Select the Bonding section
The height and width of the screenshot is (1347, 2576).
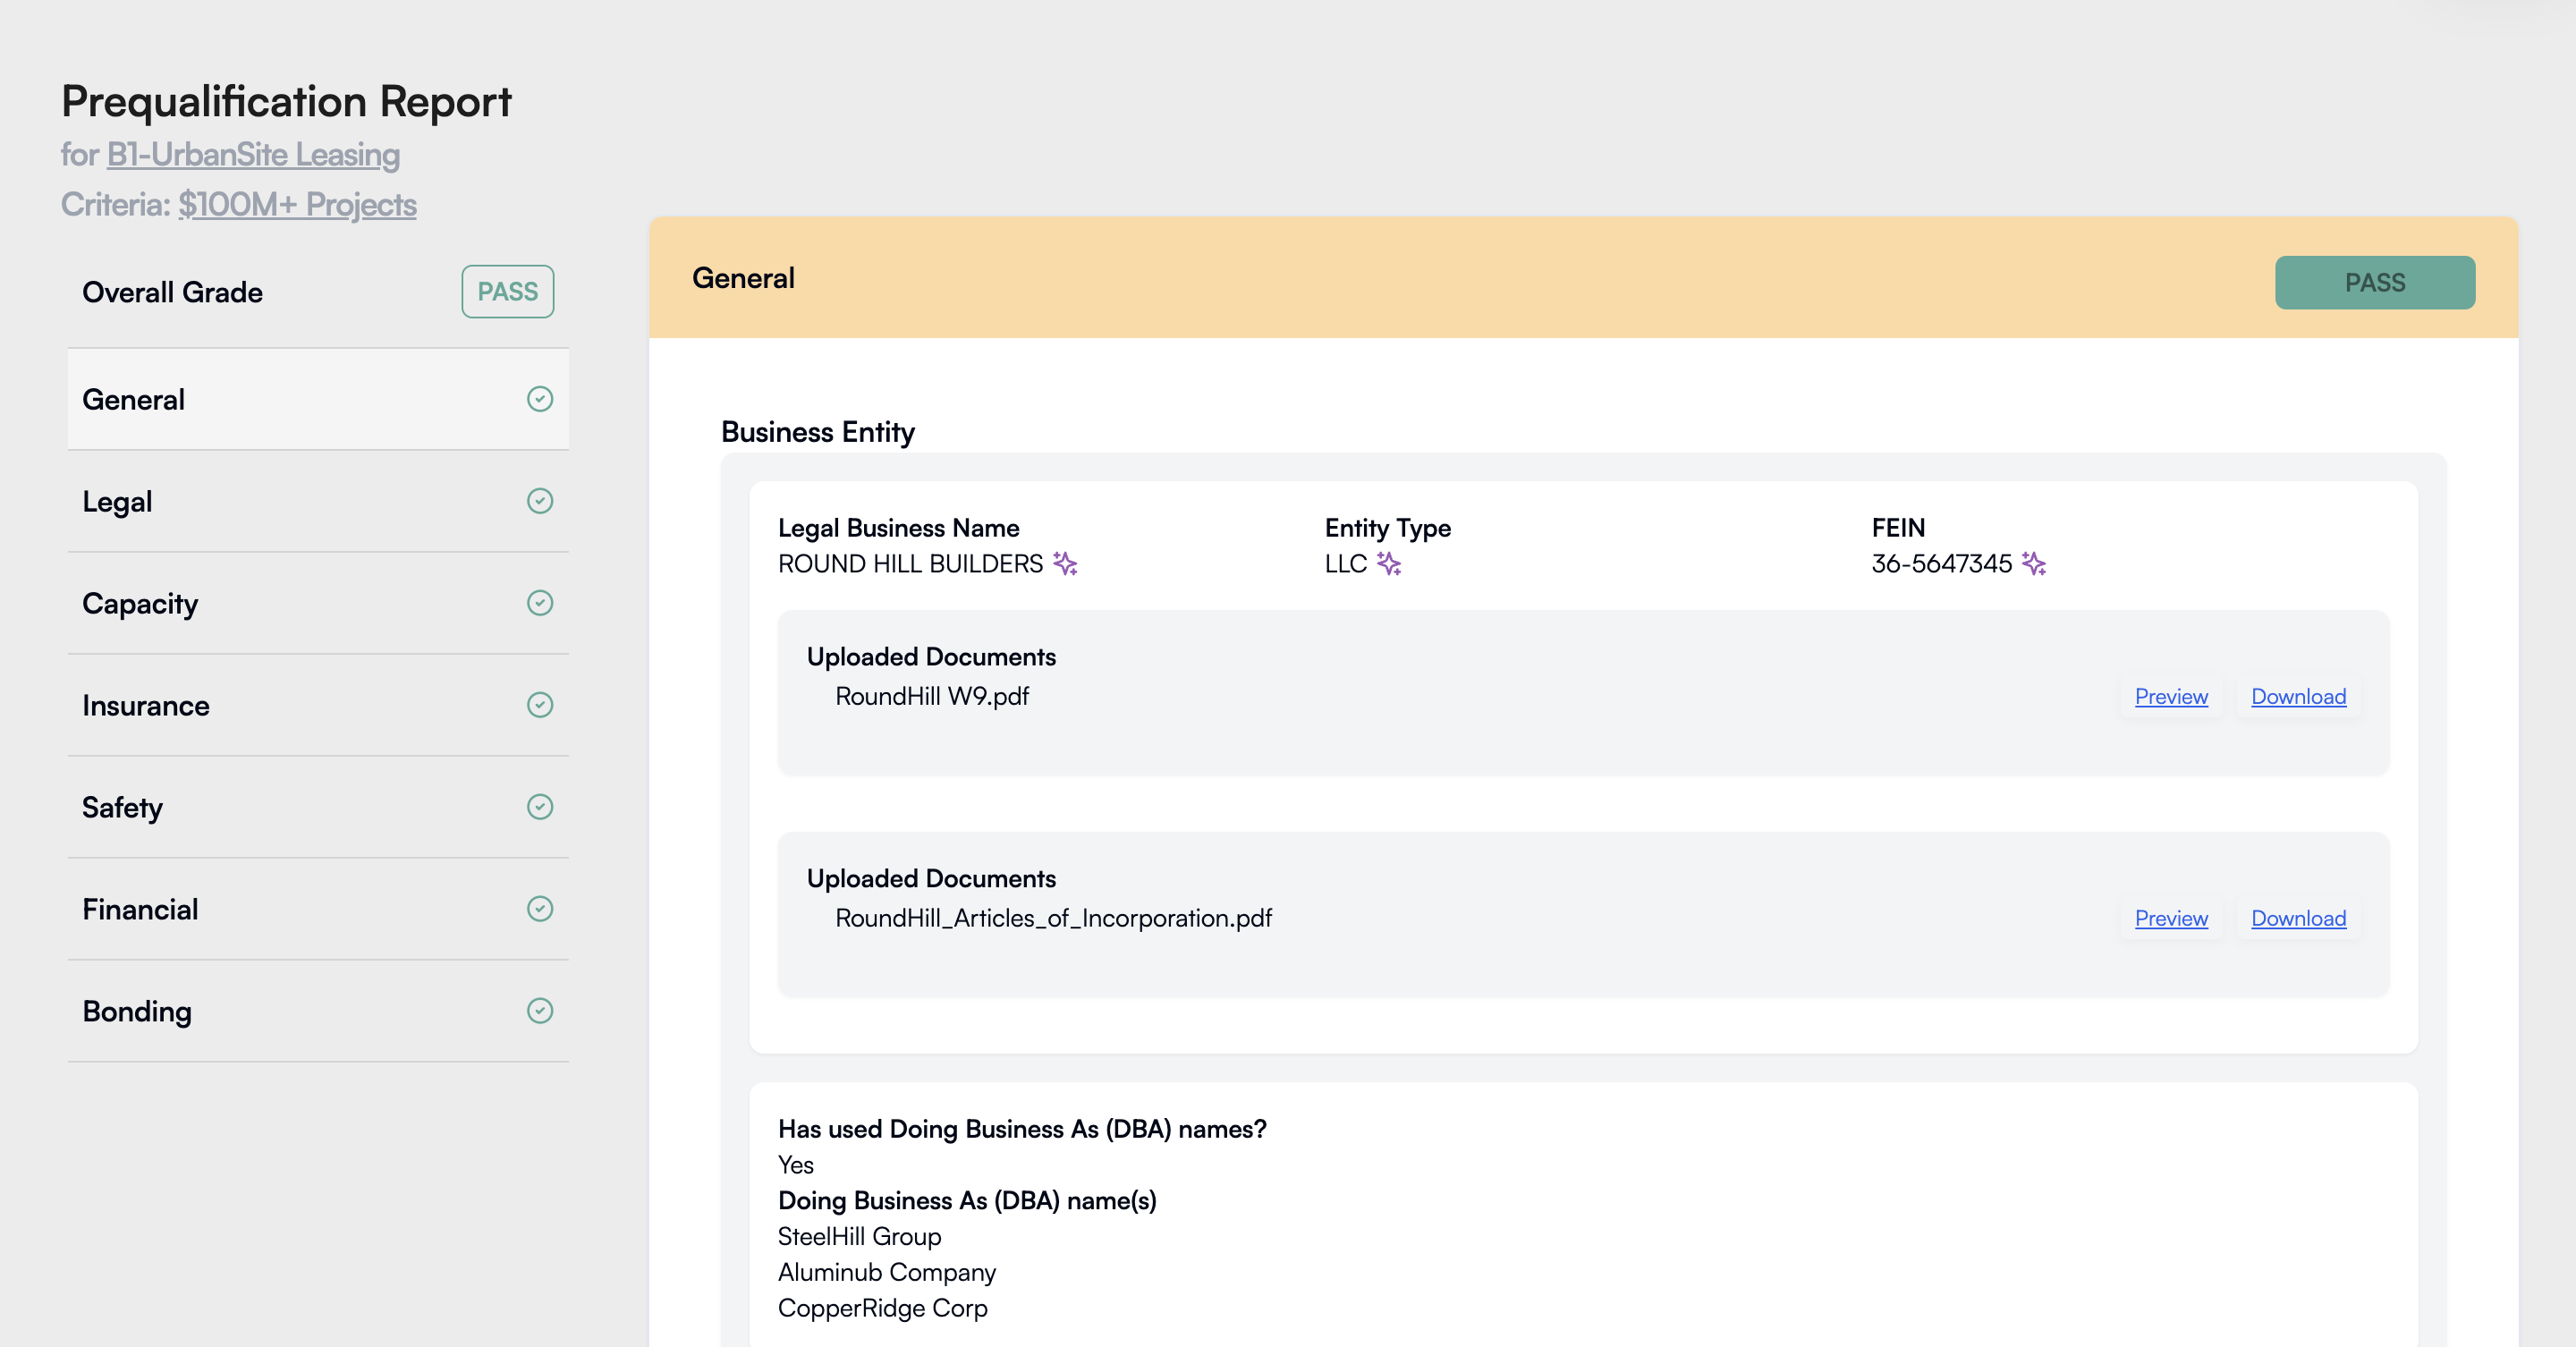[x=318, y=1011]
